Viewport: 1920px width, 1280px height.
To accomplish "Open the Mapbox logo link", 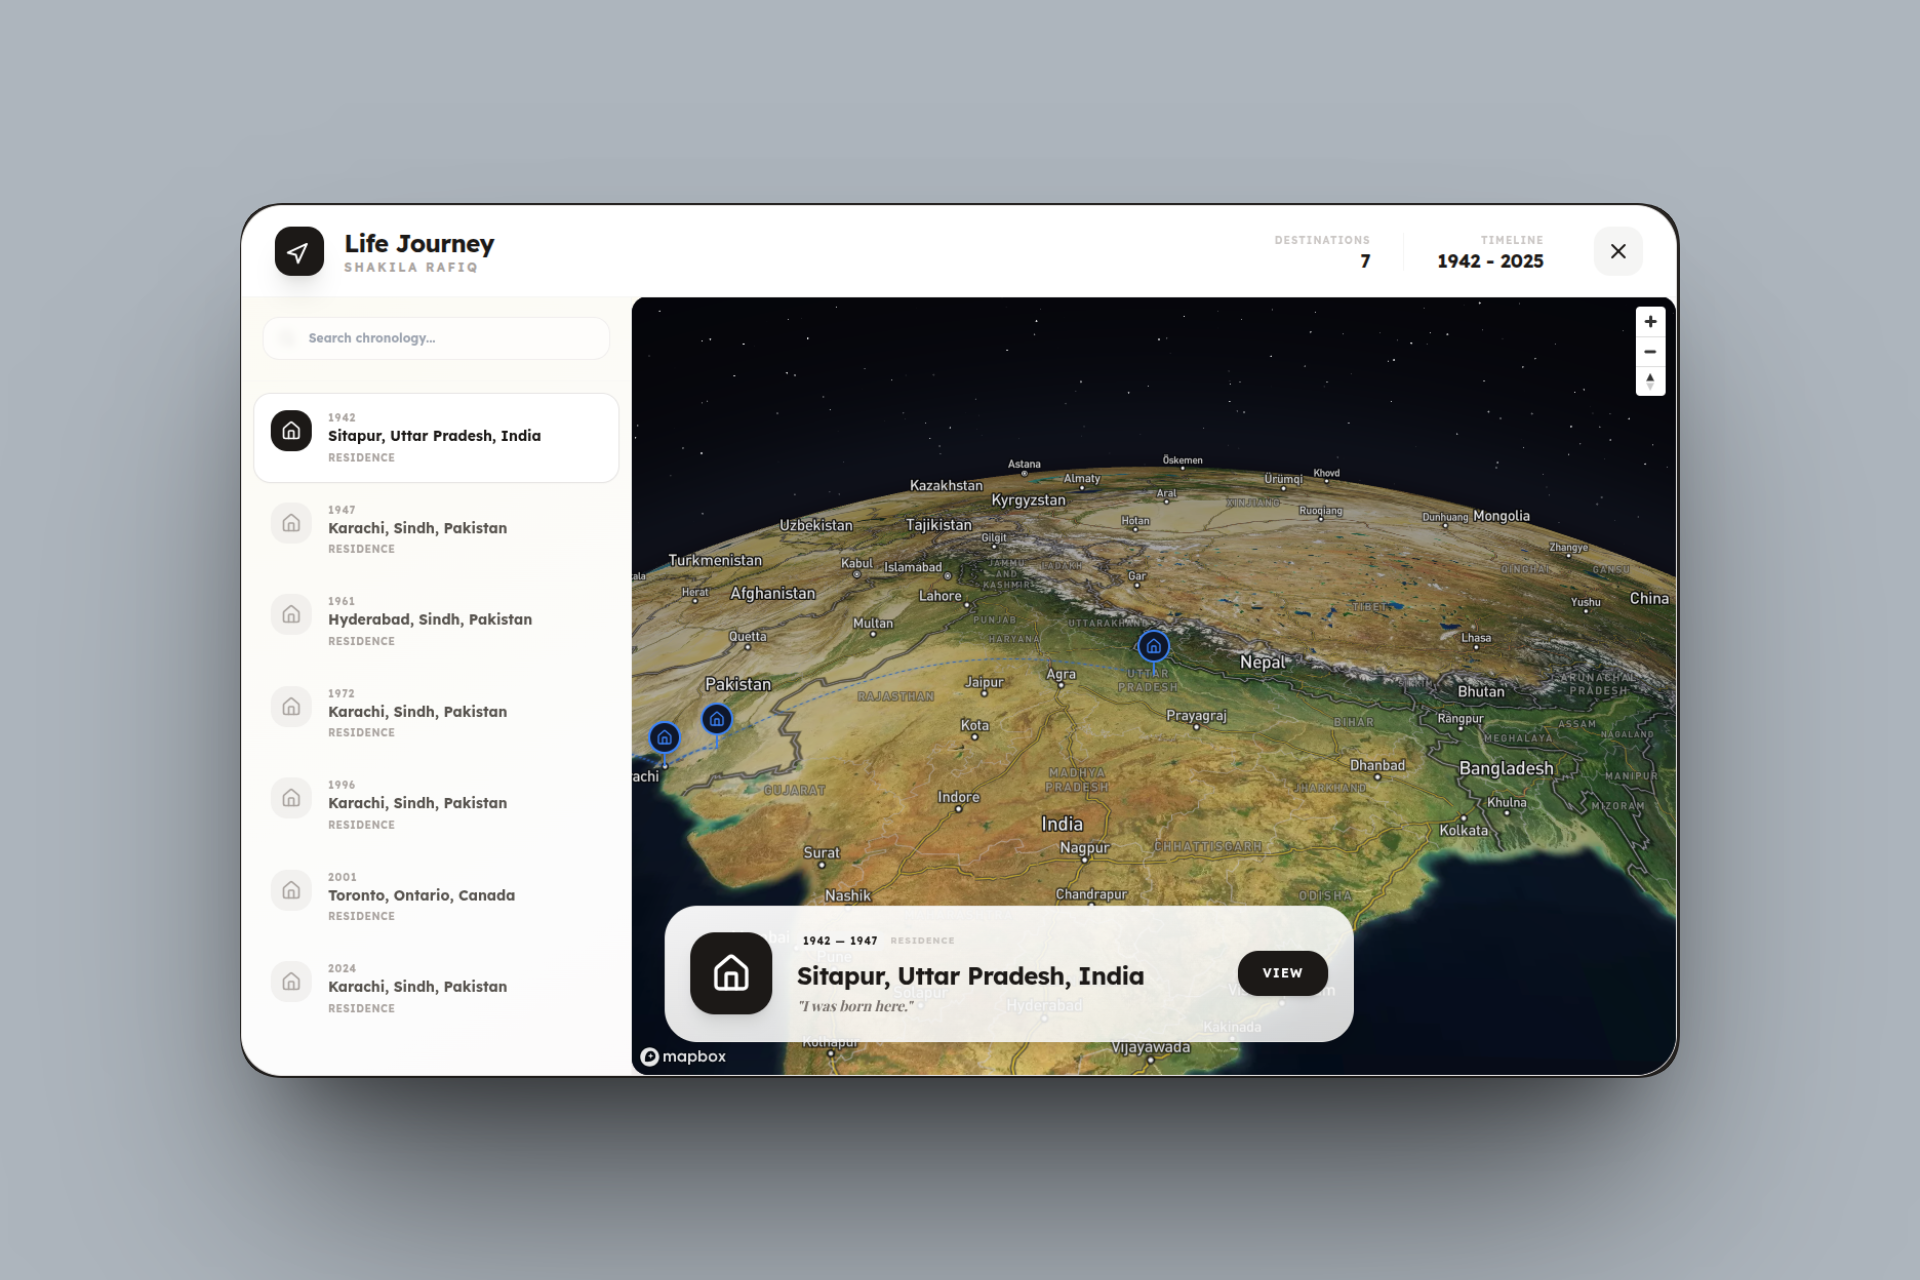I will (x=683, y=1057).
